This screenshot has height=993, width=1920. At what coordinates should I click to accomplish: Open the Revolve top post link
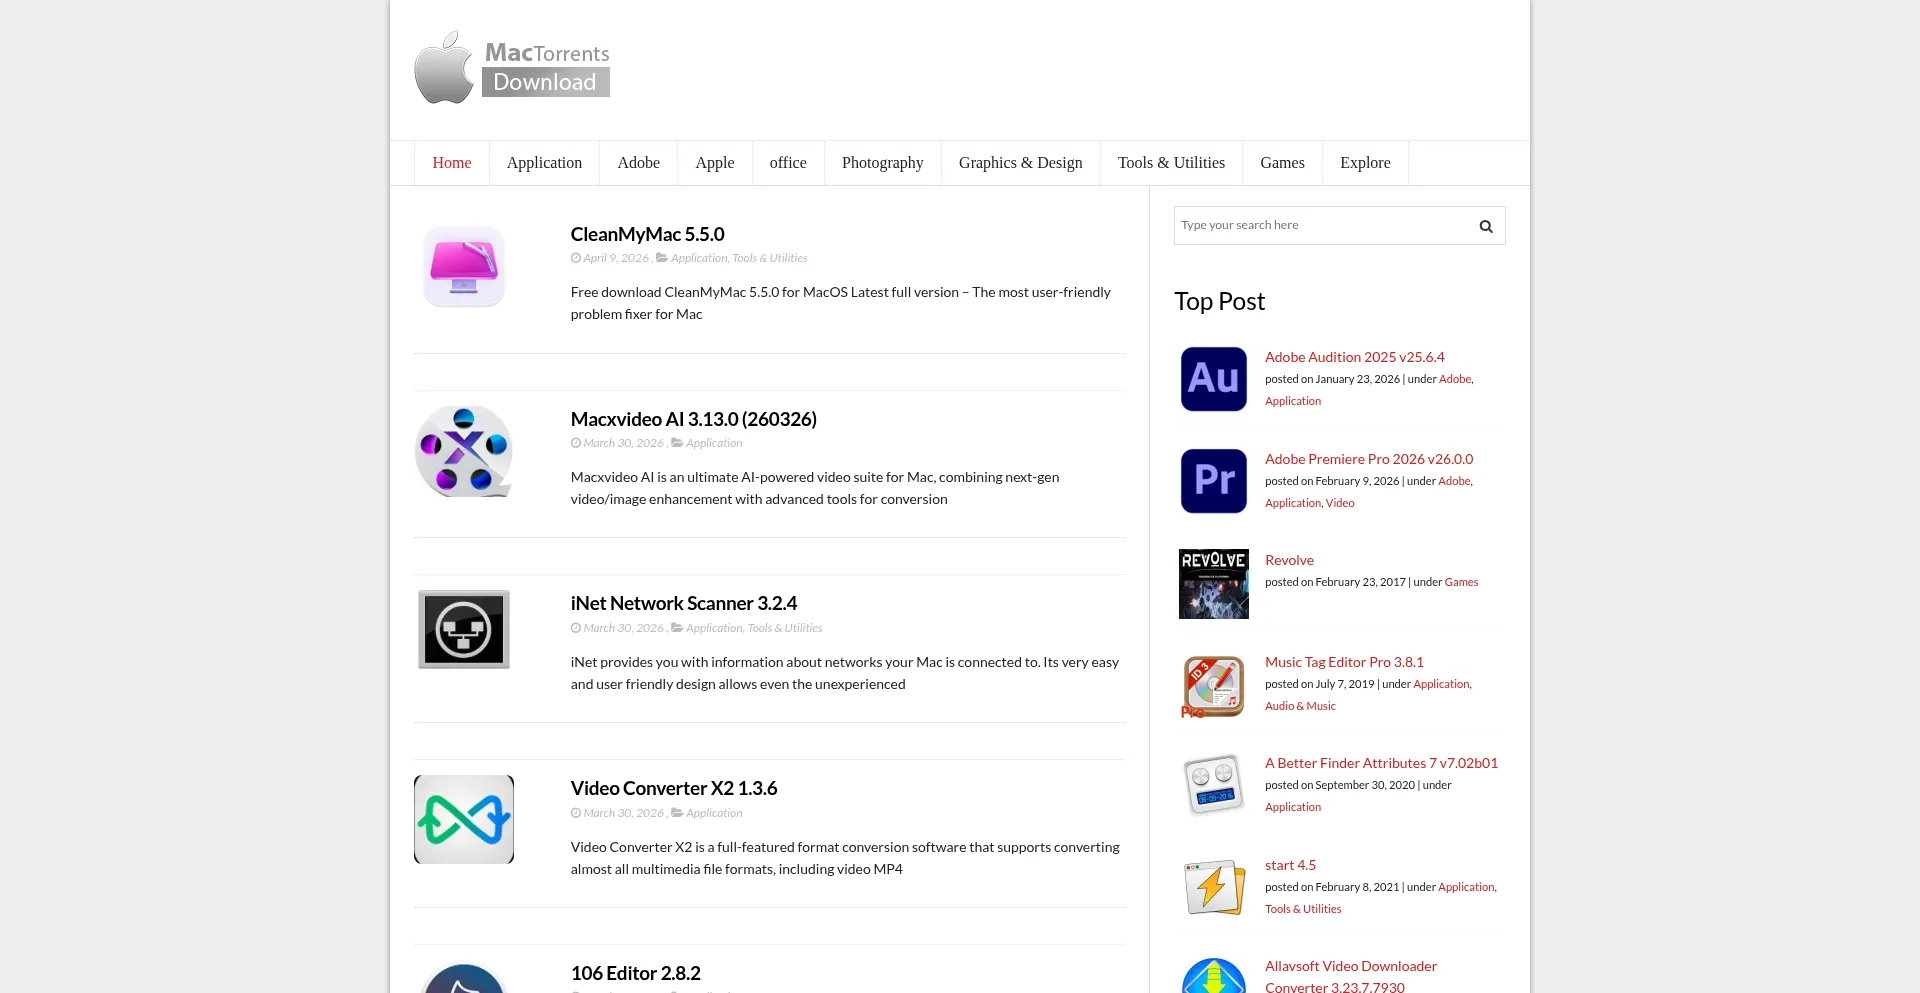coord(1289,560)
